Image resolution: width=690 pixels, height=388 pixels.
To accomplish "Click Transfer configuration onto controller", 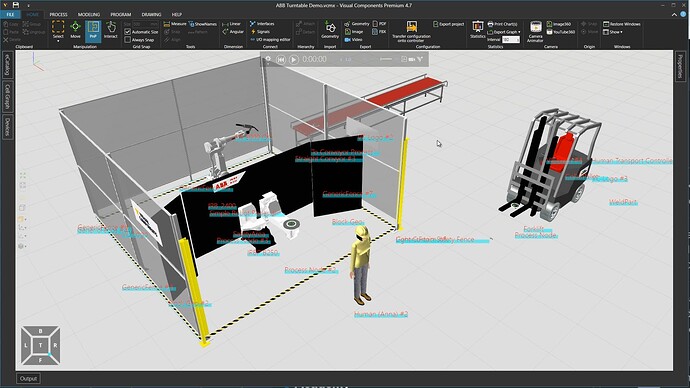I will point(411,31).
